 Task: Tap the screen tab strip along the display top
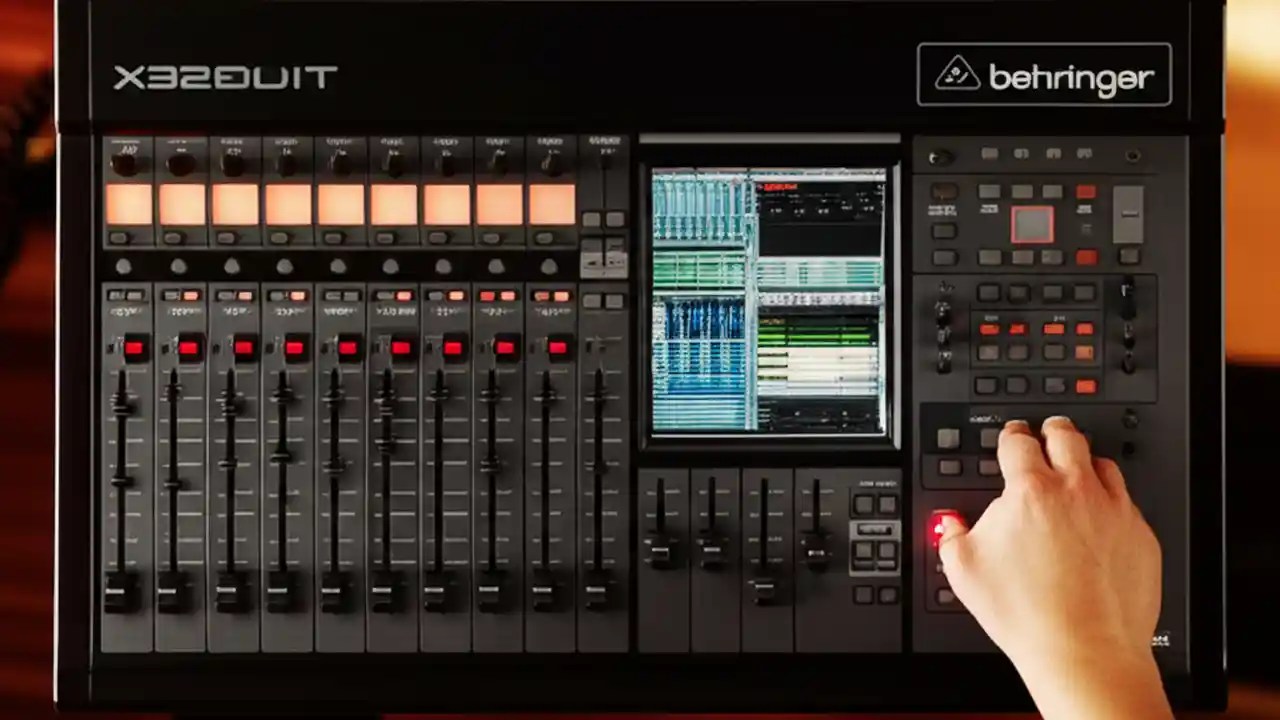tap(770, 172)
